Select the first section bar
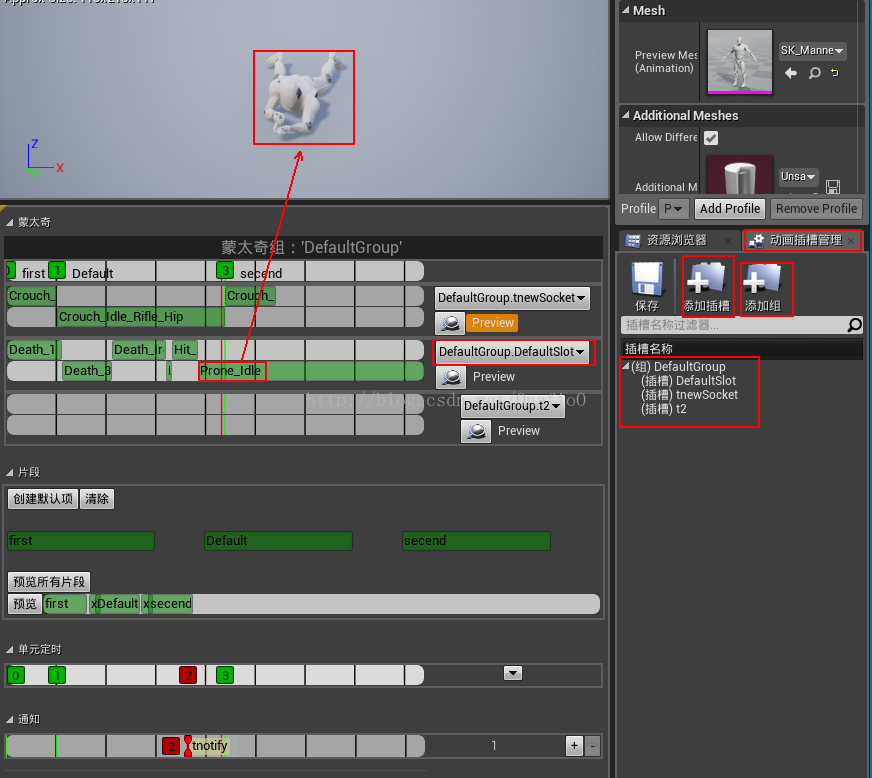Screen dimensions: 872x778 (81, 541)
